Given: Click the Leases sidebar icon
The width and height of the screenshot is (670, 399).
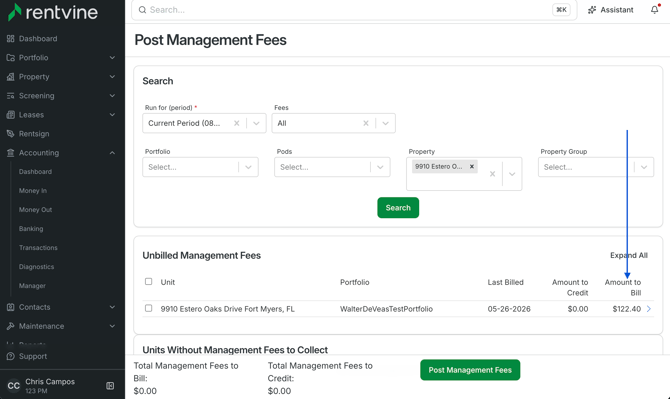Looking at the screenshot, I should pyautogui.click(x=11, y=115).
